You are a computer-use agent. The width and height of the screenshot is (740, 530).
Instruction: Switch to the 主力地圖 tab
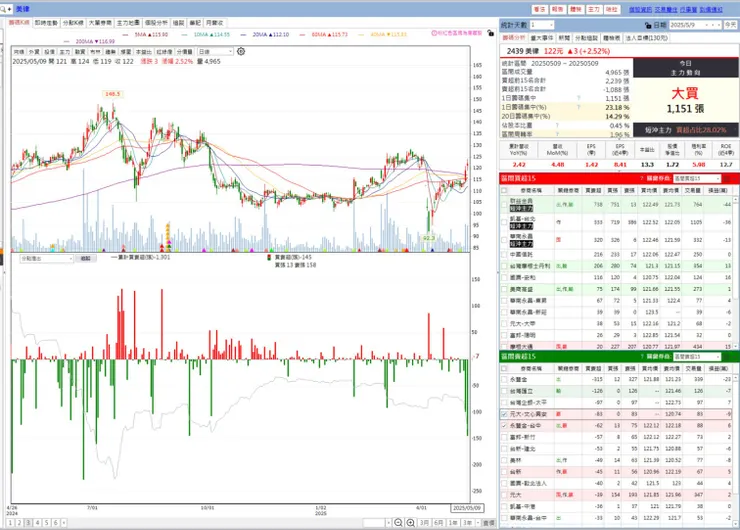[128, 23]
